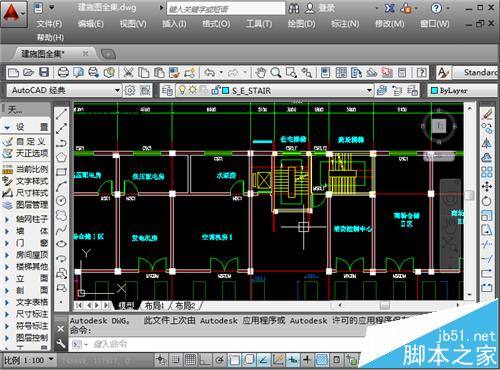Click the Paste clipboard icon
This screenshot has height=370, width=500.
tap(159, 72)
